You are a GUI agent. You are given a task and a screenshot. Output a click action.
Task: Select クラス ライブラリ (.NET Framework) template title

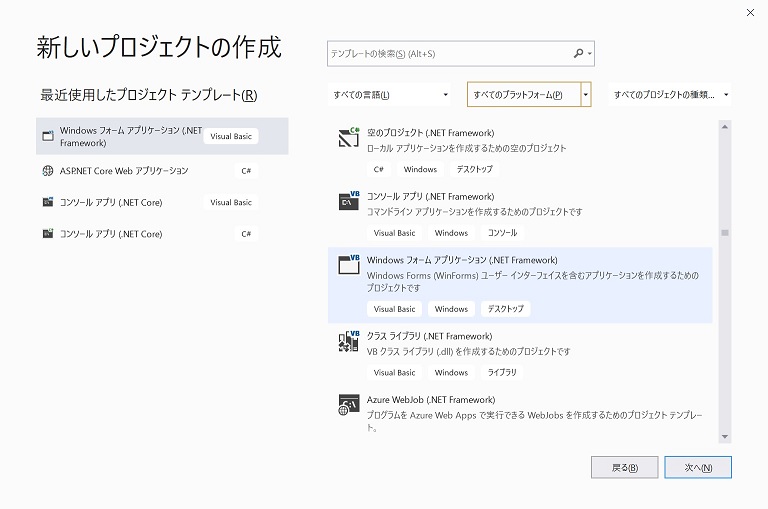[430, 336]
